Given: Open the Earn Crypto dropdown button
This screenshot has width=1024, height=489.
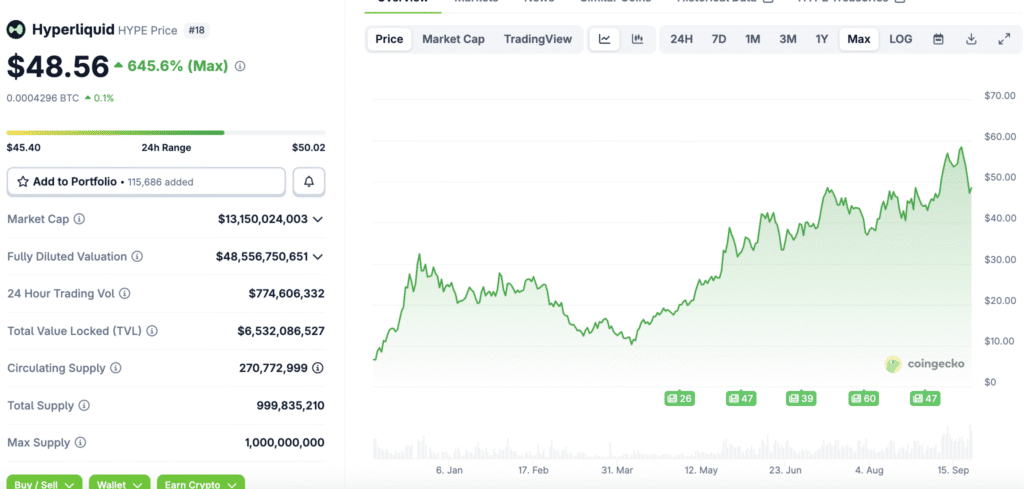Looking at the screenshot, I should tap(200, 483).
